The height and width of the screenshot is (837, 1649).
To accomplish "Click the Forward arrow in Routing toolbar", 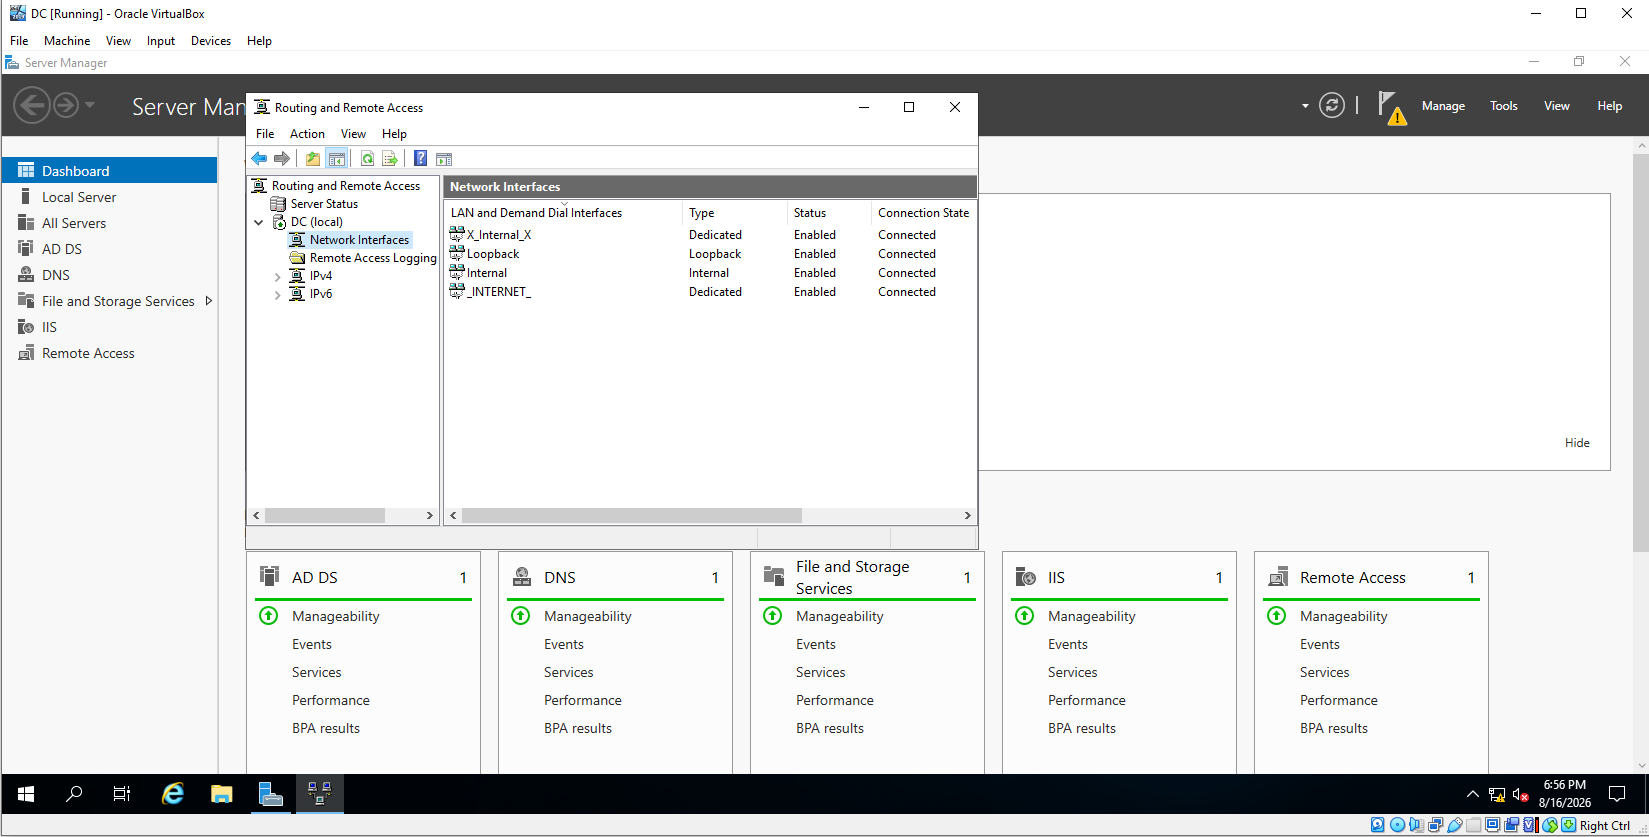I will tap(282, 159).
